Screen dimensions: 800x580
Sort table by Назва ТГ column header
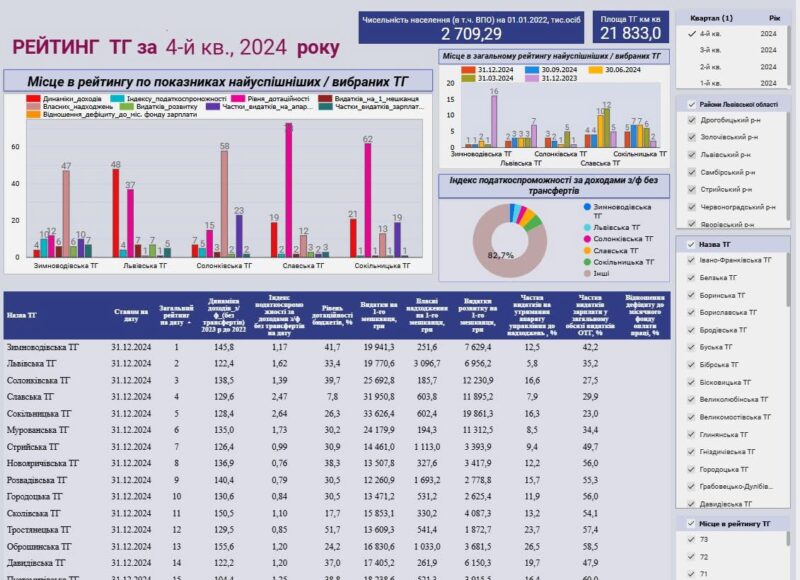click(x=22, y=316)
